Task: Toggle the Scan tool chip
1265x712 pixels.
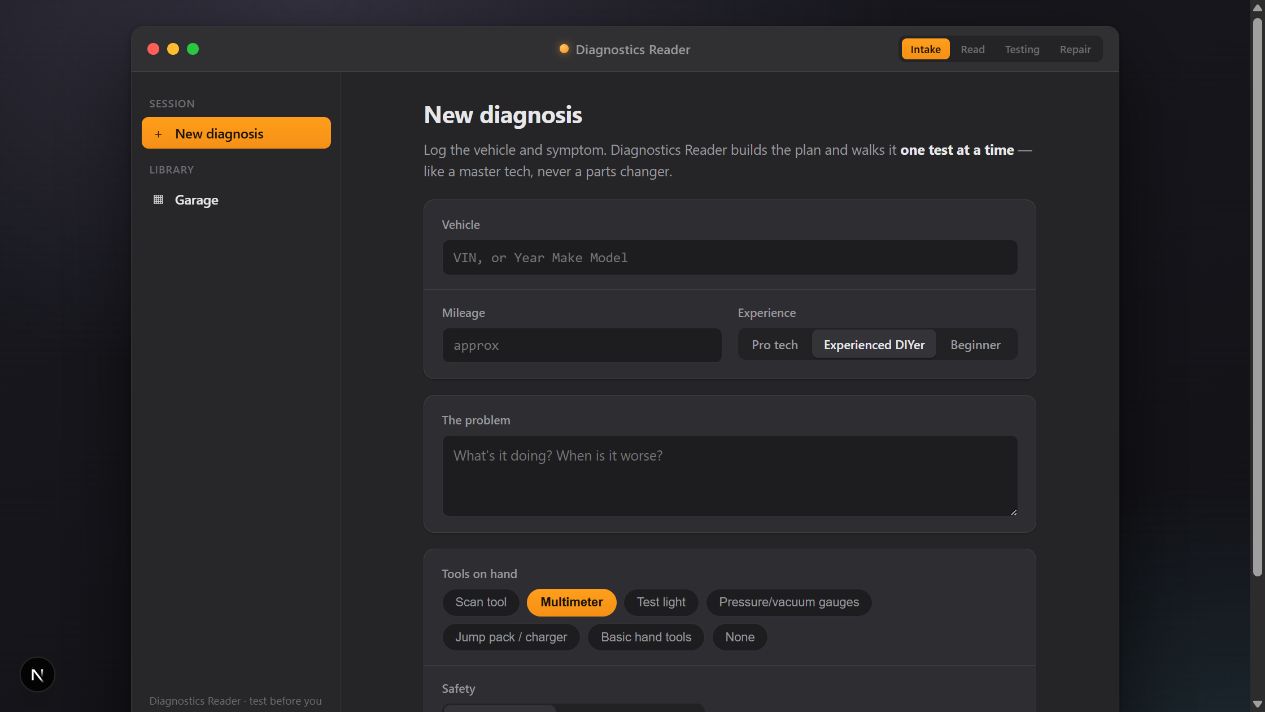Action: [x=481, y=602]
